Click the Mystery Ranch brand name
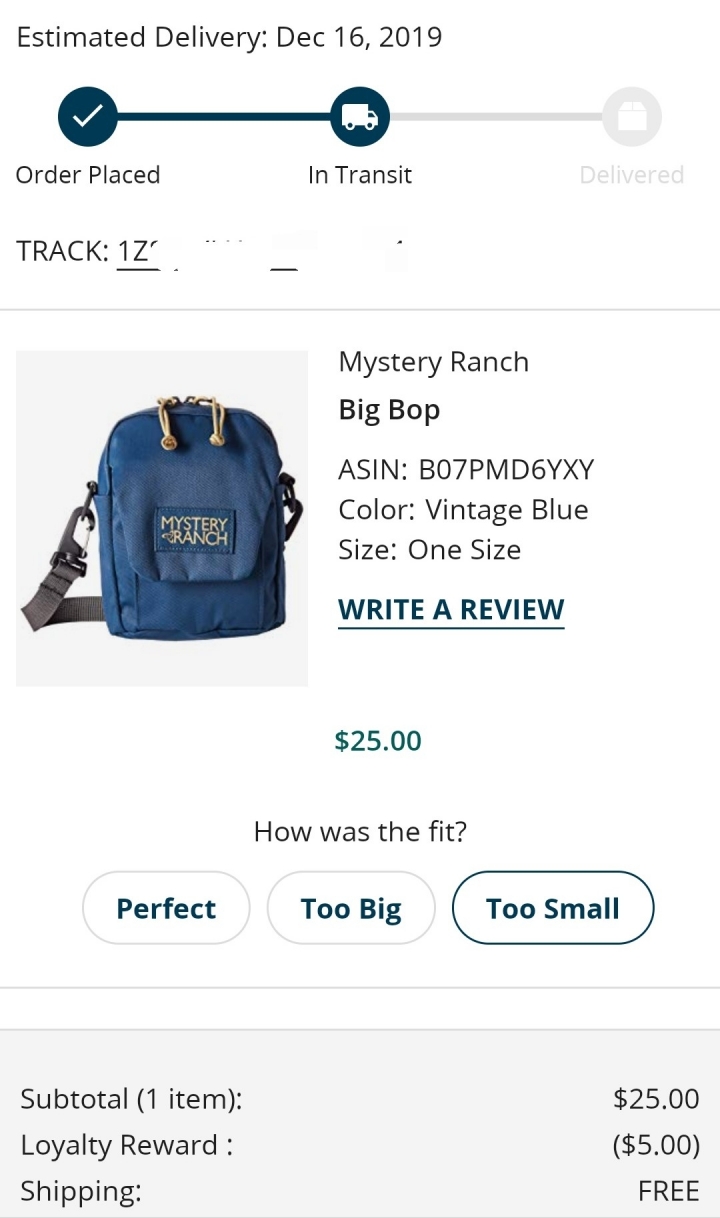This screenshot has height=1218, width=720. click(x=433, y=362)
